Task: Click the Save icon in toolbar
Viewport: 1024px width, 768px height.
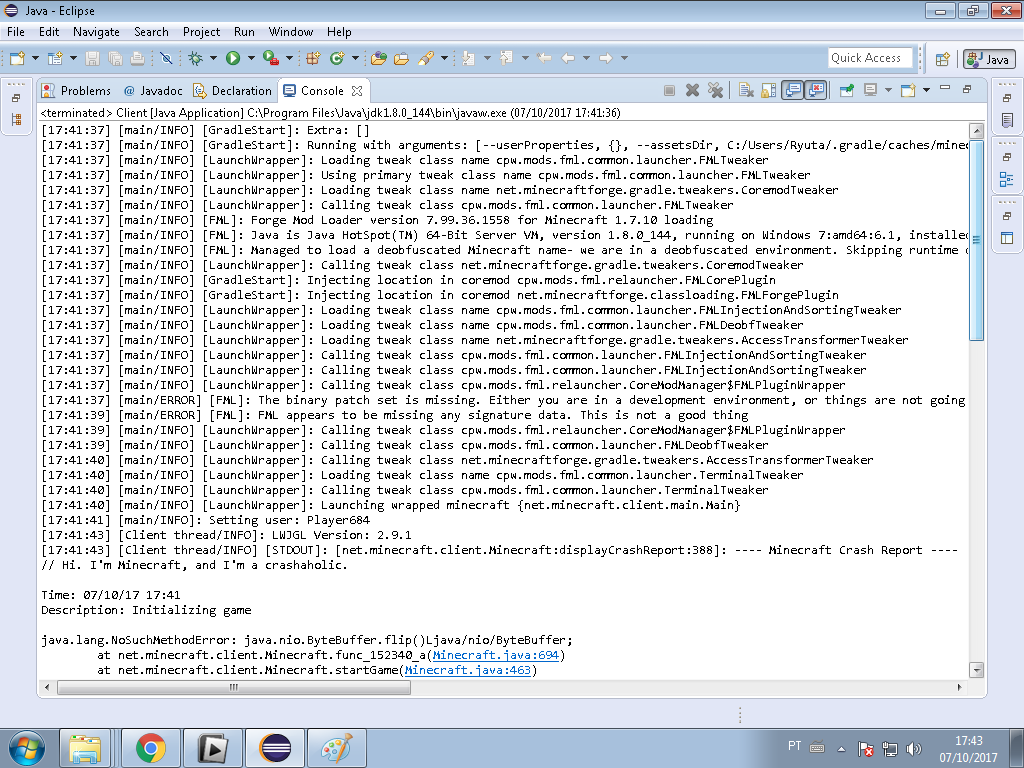Action: point(92,58)
